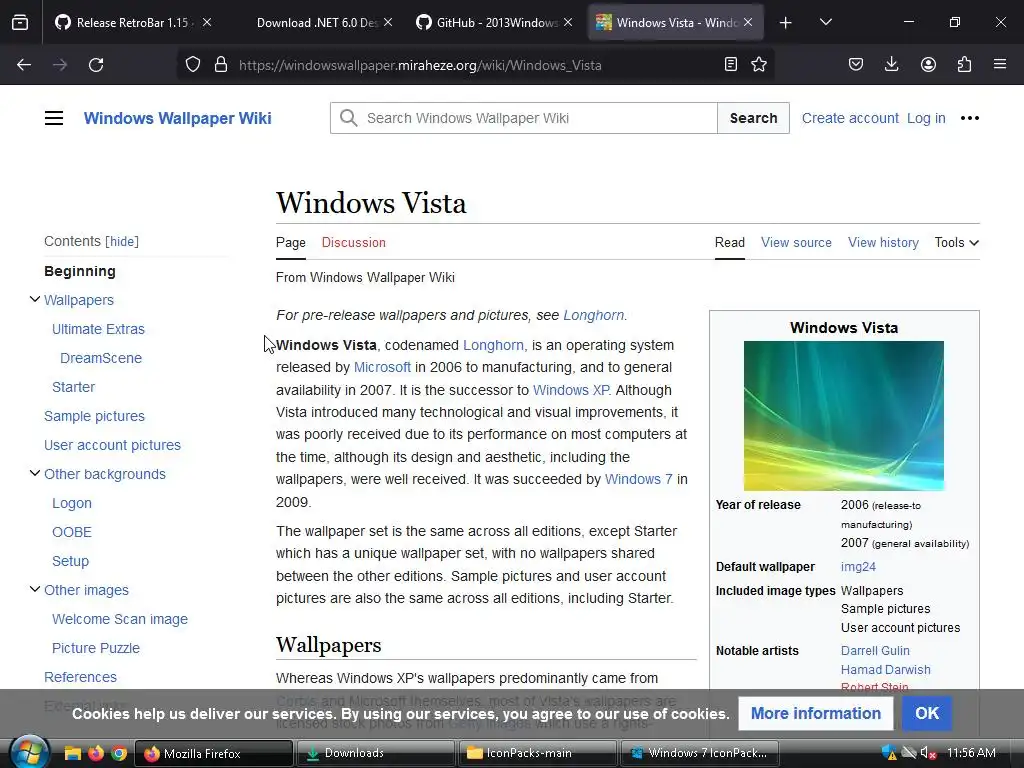Open a new browser tab
Viewport: 1024px width, 768px height.
786,23
